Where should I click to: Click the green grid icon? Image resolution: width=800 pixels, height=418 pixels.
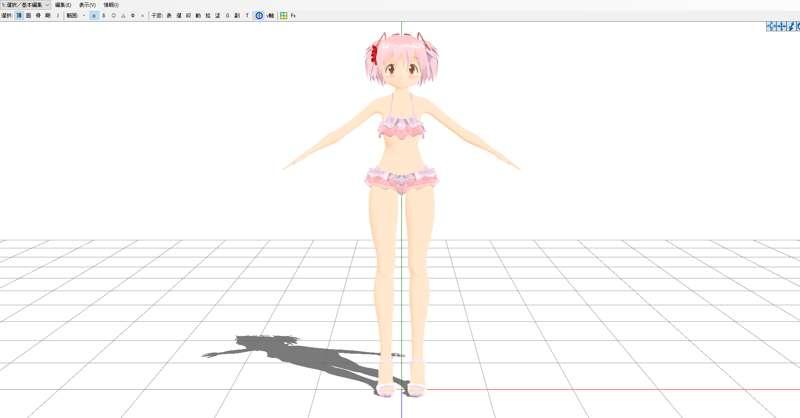coord(284,15)
